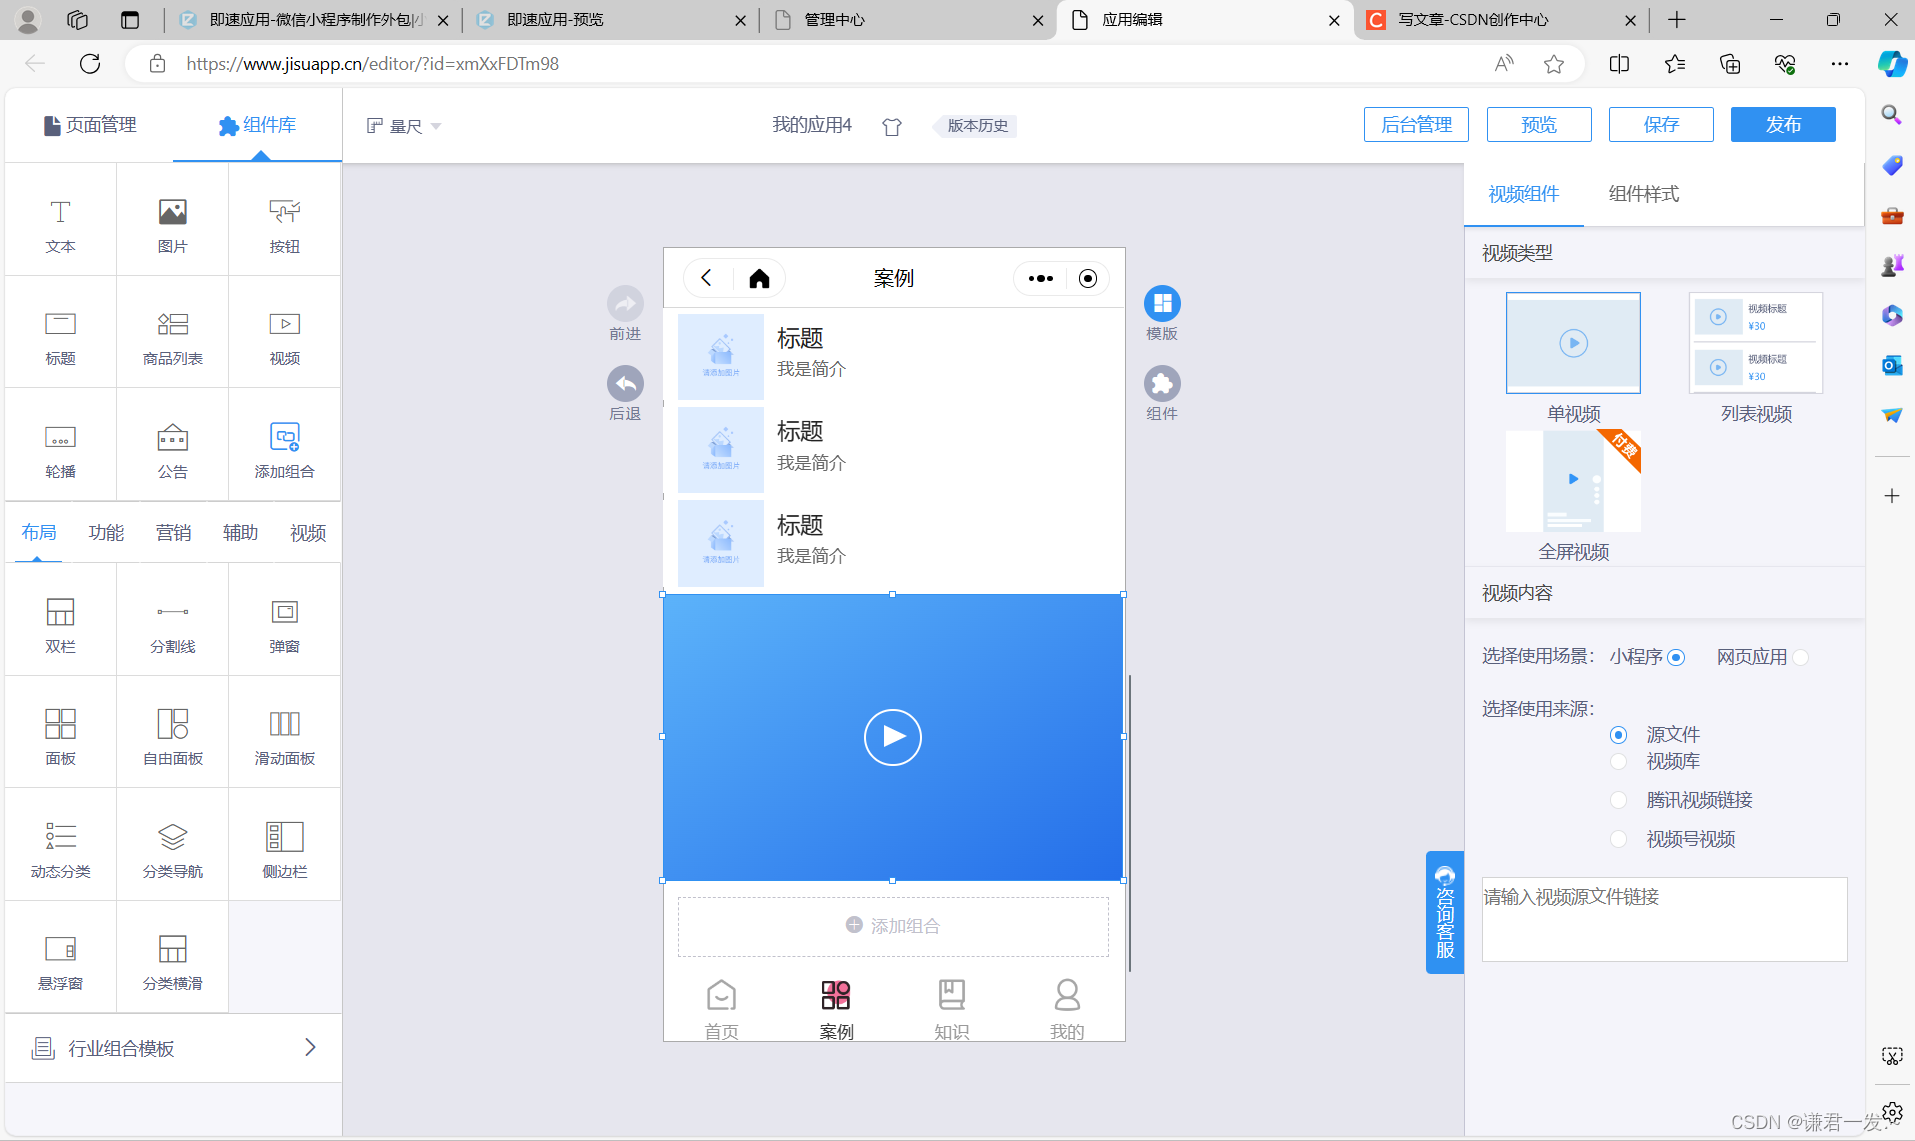Click the 后退 undo arrow icon
Screen dimensions: 1915x1141
tap(625, 383)
